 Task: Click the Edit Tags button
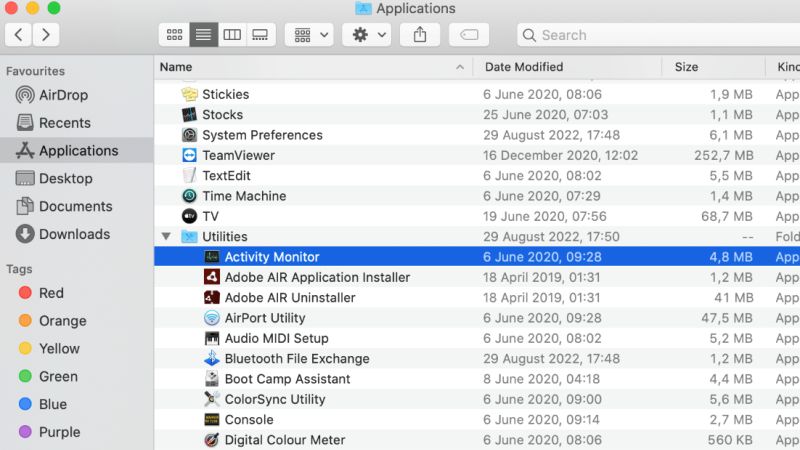coord(469,35)
